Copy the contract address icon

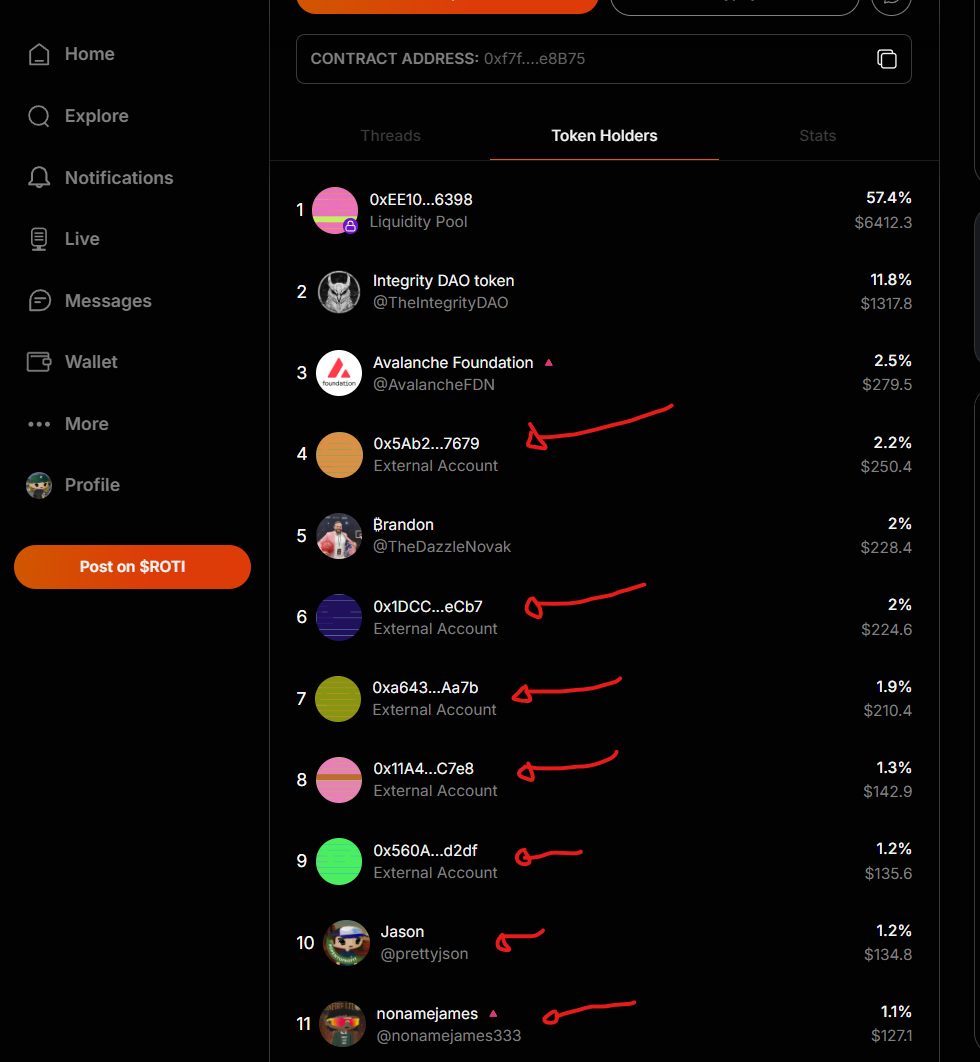[886, 59]
